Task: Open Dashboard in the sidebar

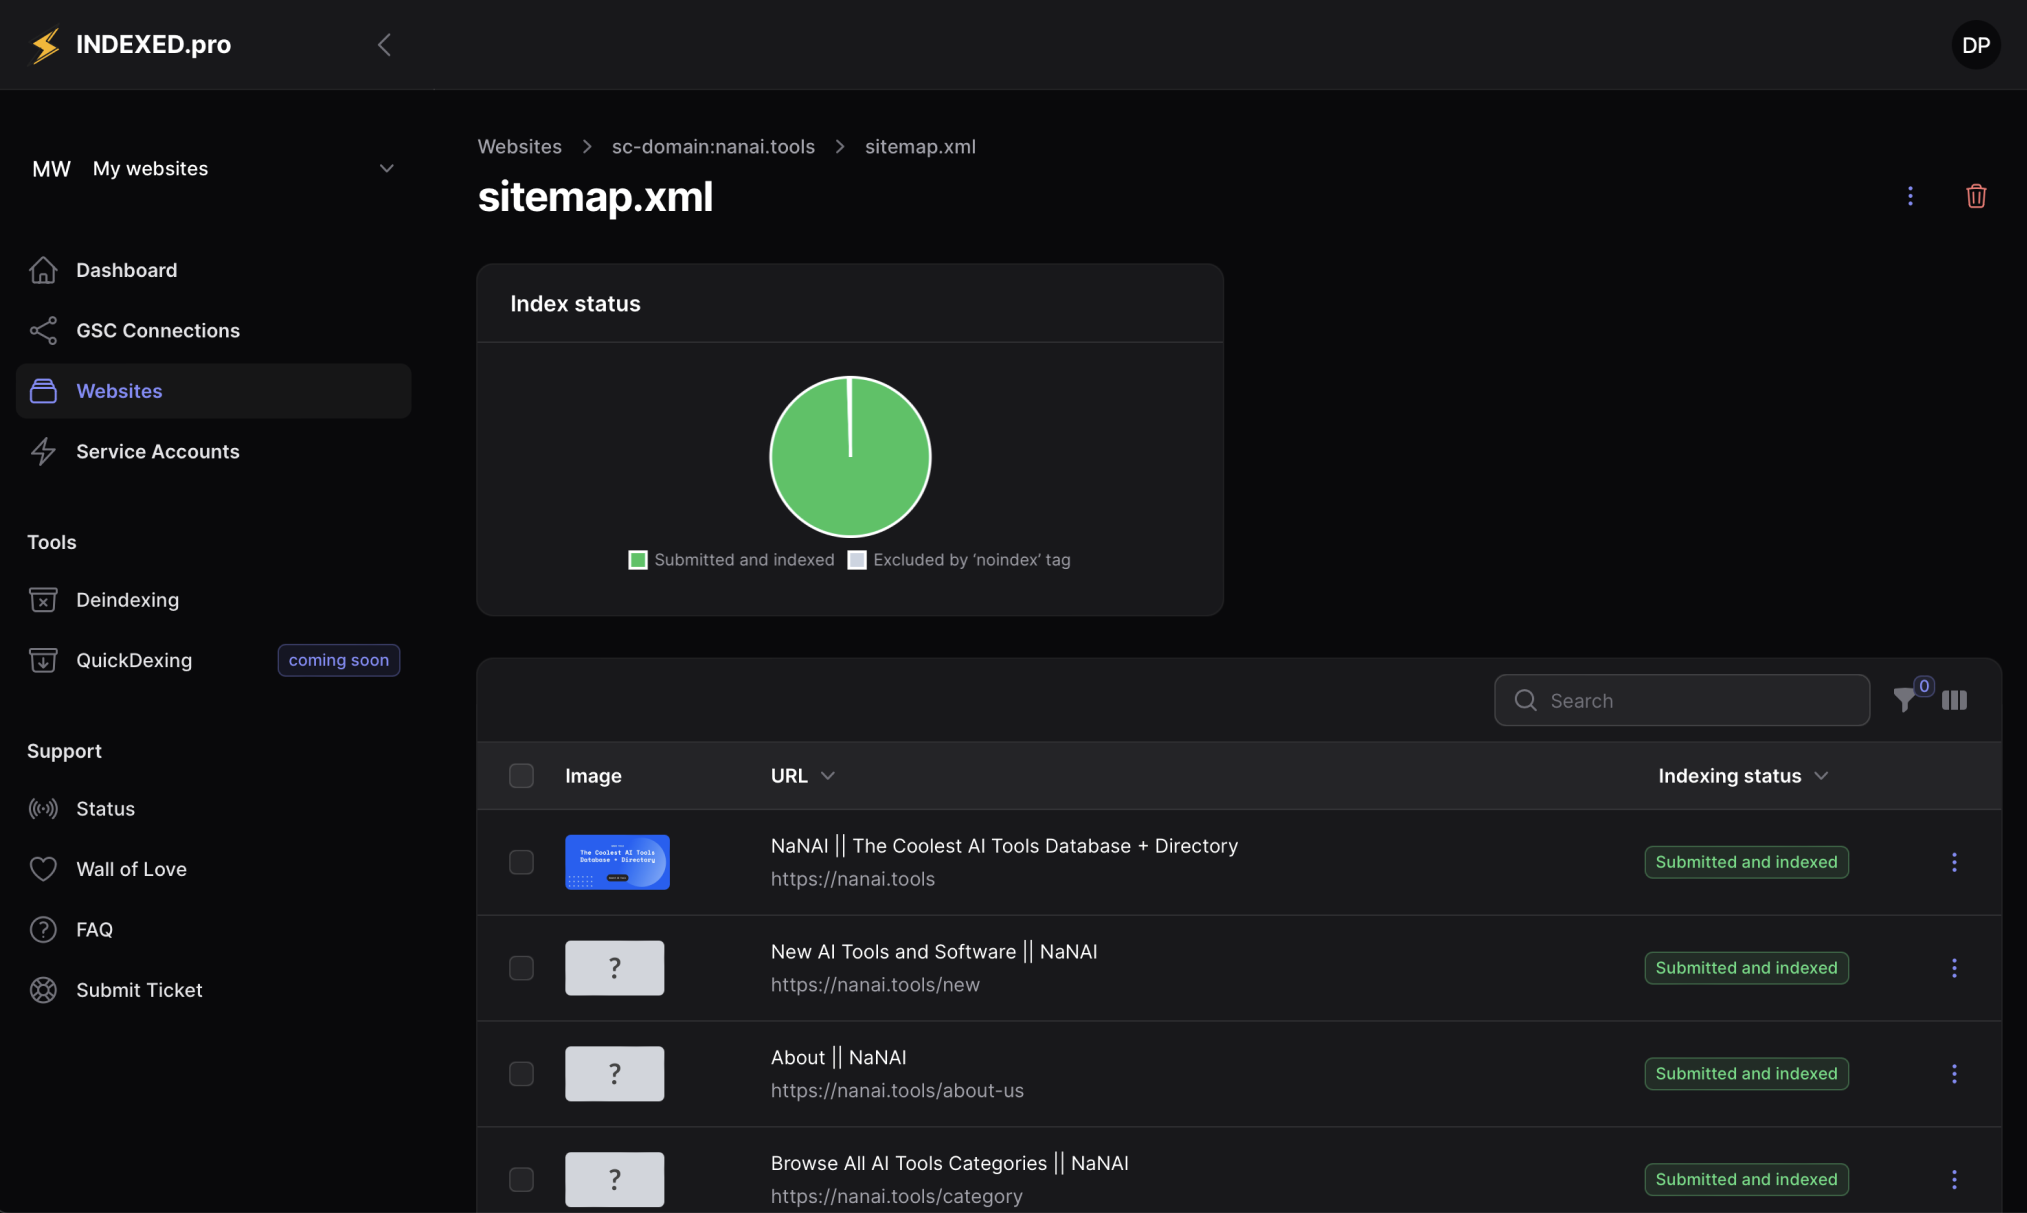Action: tap(213, 270)
